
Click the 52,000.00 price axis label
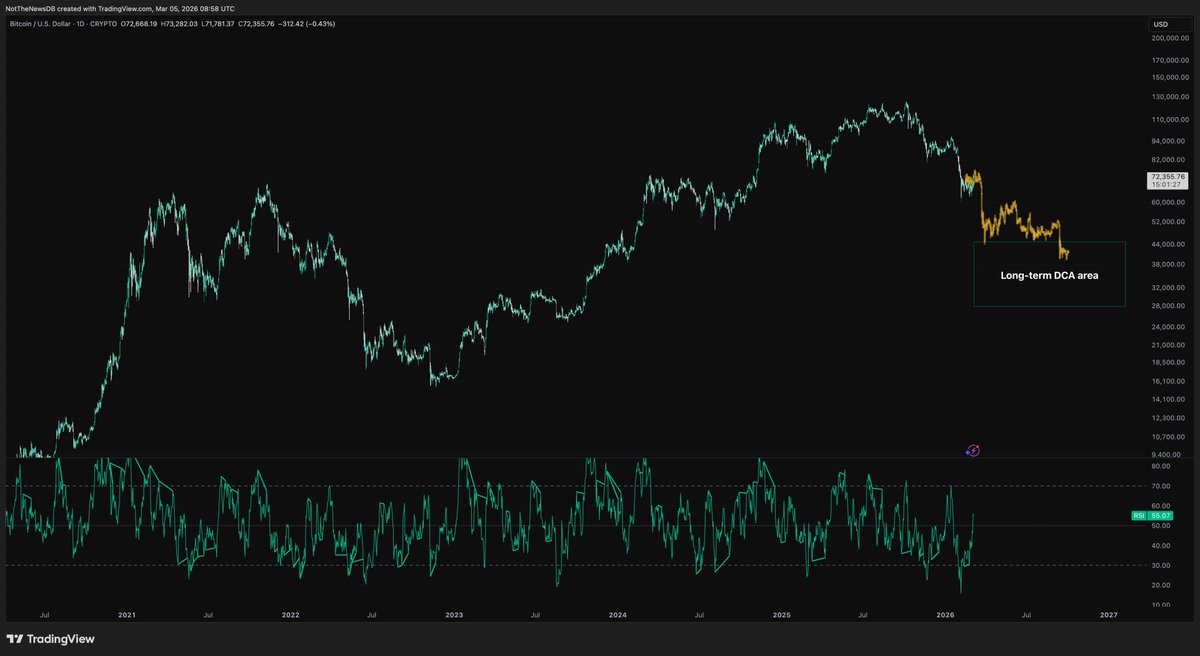pyautogui.click(x=1168, y=223)
